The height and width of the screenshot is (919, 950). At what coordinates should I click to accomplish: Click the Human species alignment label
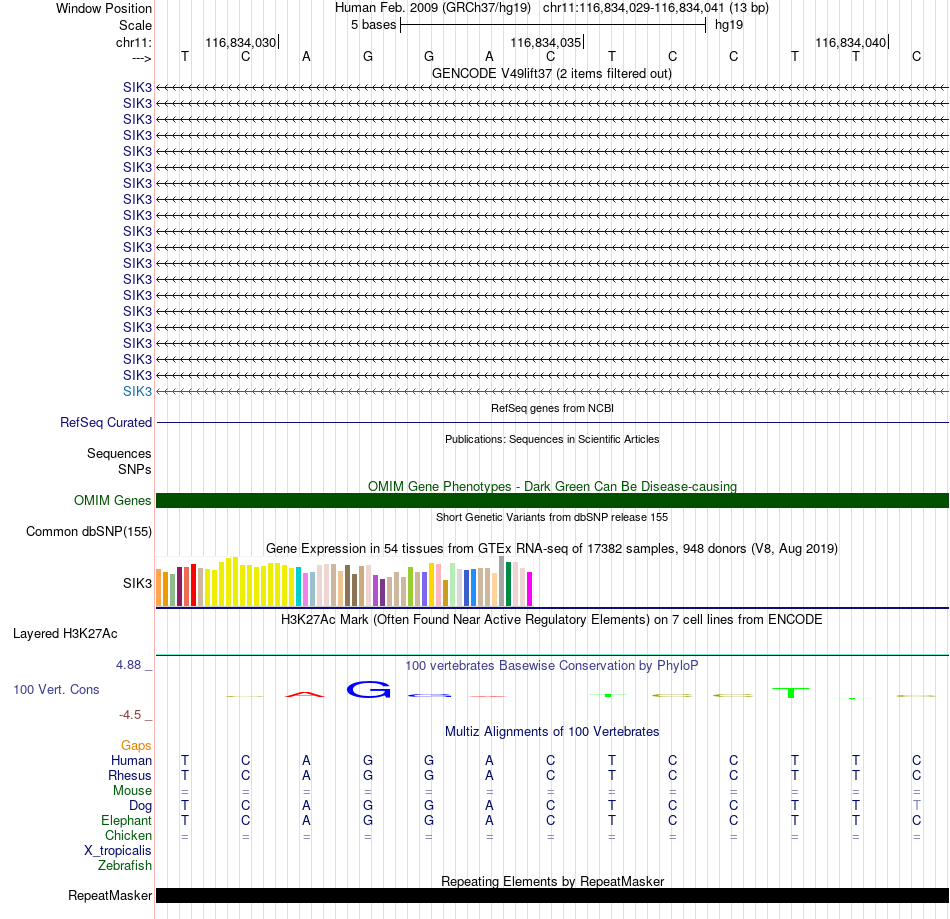click(131, 760)
